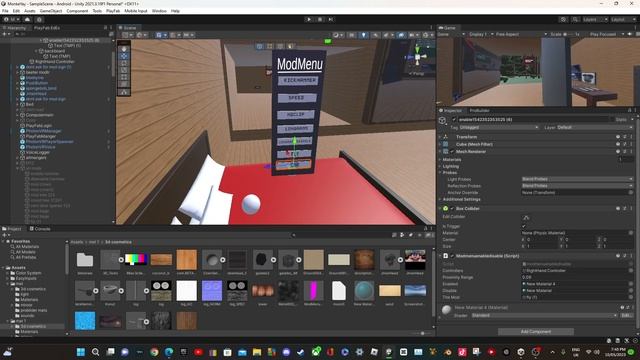This screenshot has height=360, width=640.
Task: Expand the Transform component
Action: [x=440, y=137]
